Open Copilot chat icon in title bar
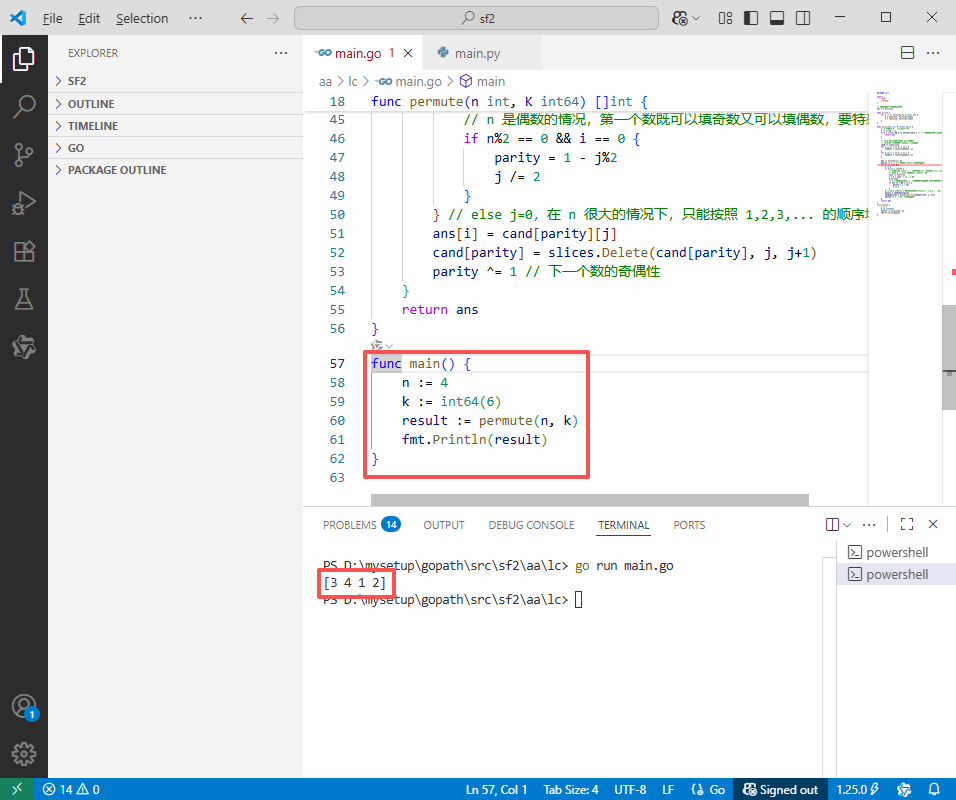This screenshot has height=800, width=956. point(680,18)
